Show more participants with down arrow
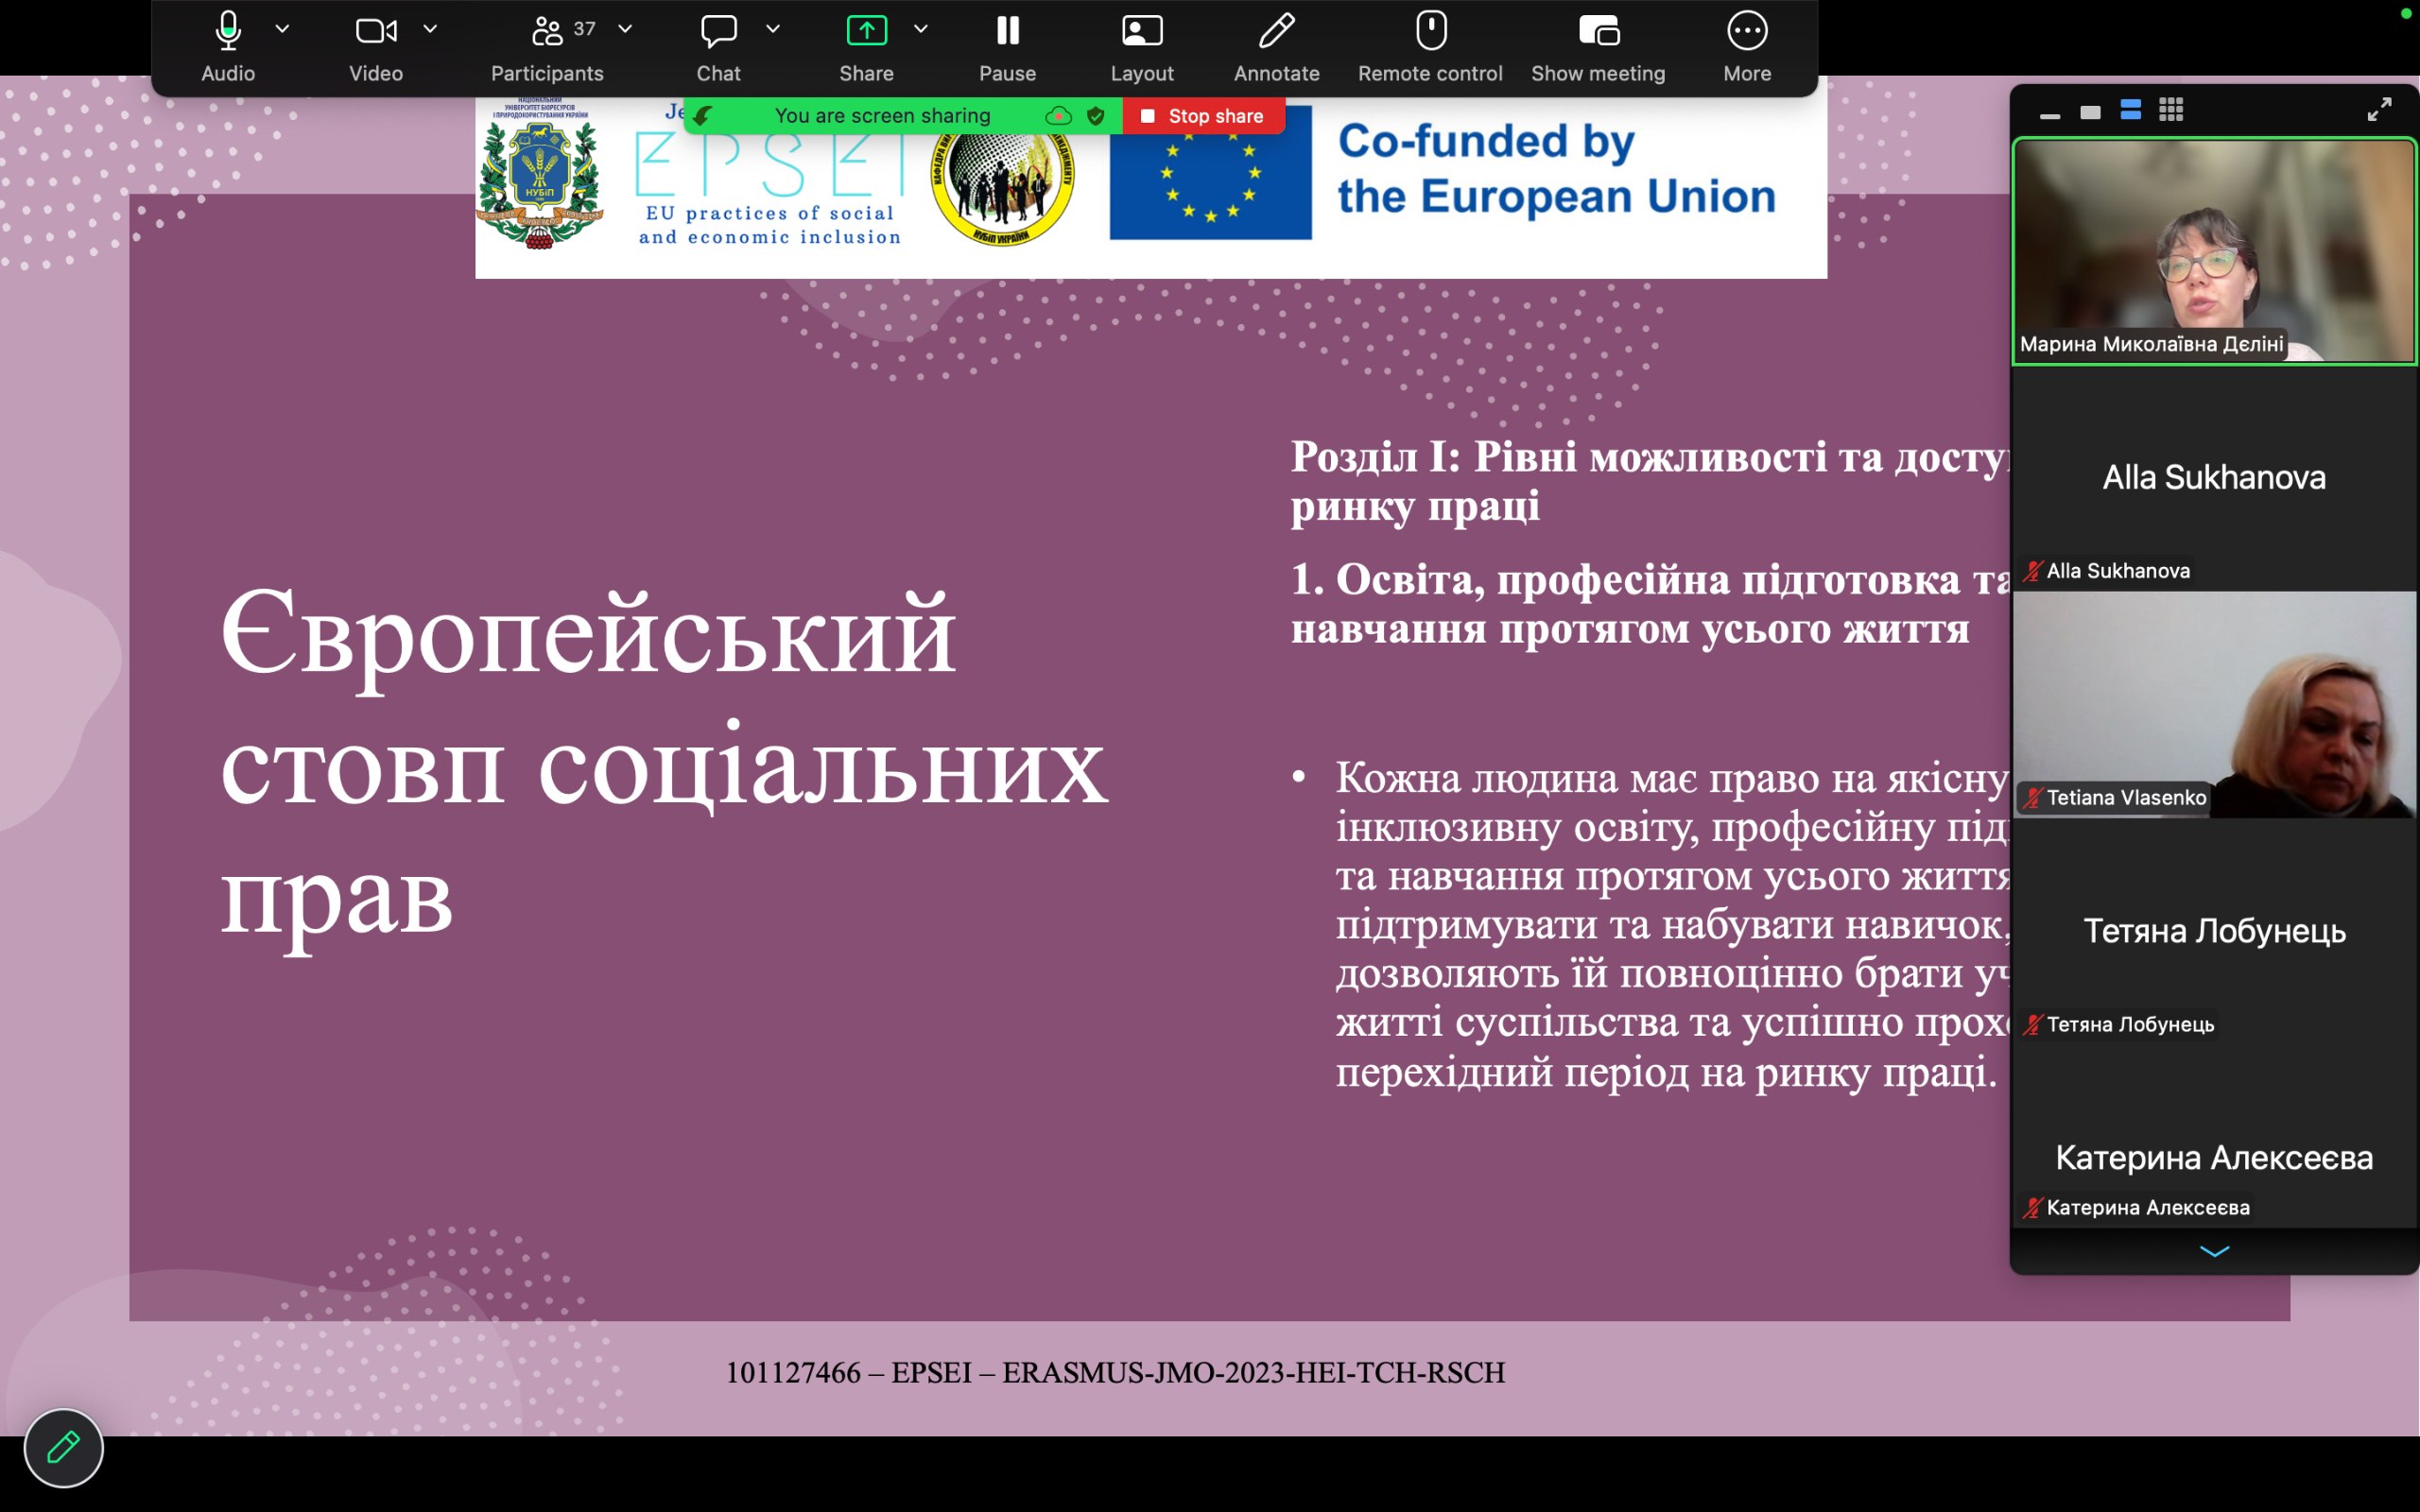Screen dimensions: 2420x1512 2214,1251
